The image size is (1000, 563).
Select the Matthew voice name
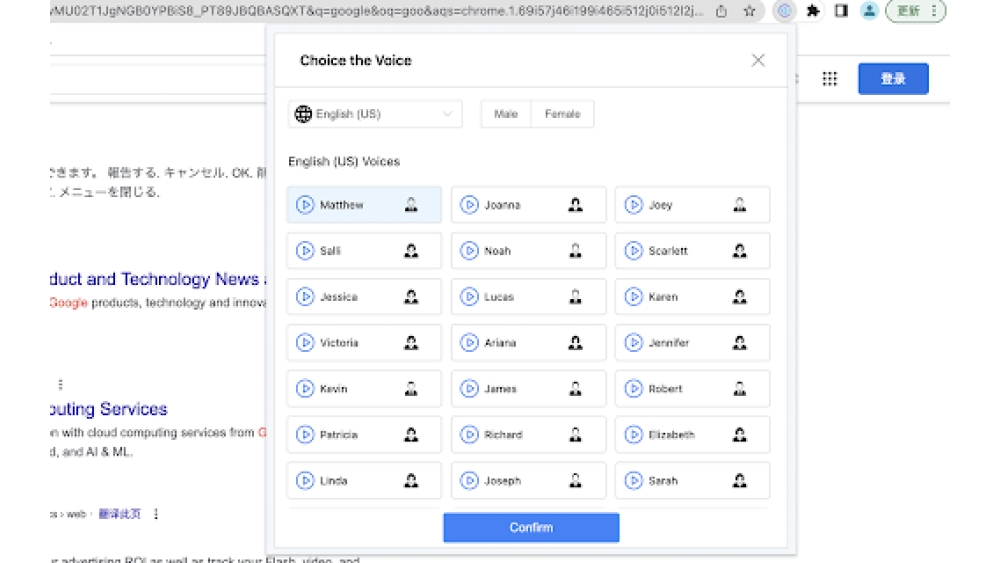tap(341, 205)
